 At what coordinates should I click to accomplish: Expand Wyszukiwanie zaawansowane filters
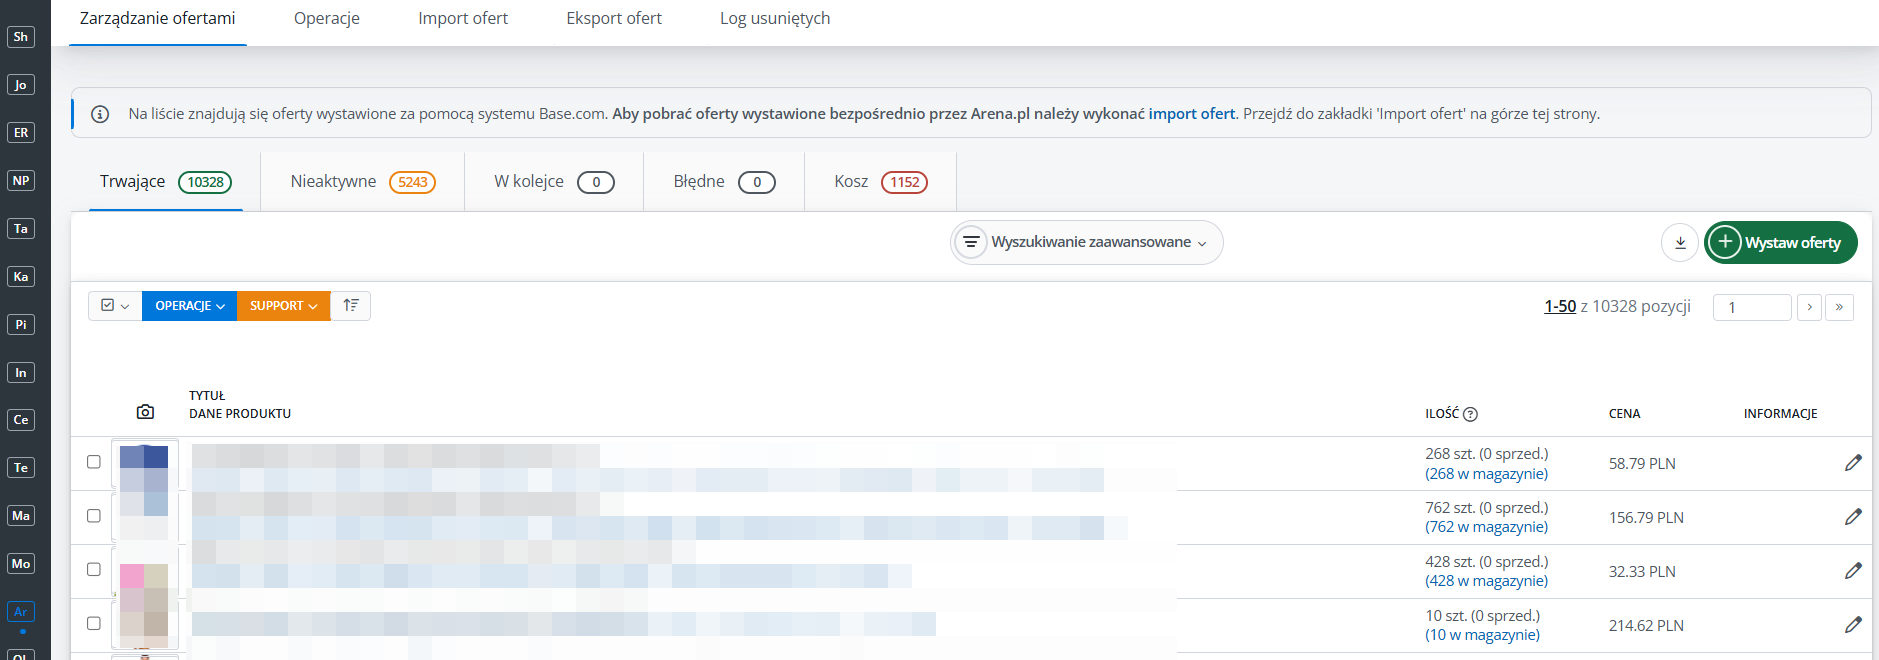pos(1087,243)
